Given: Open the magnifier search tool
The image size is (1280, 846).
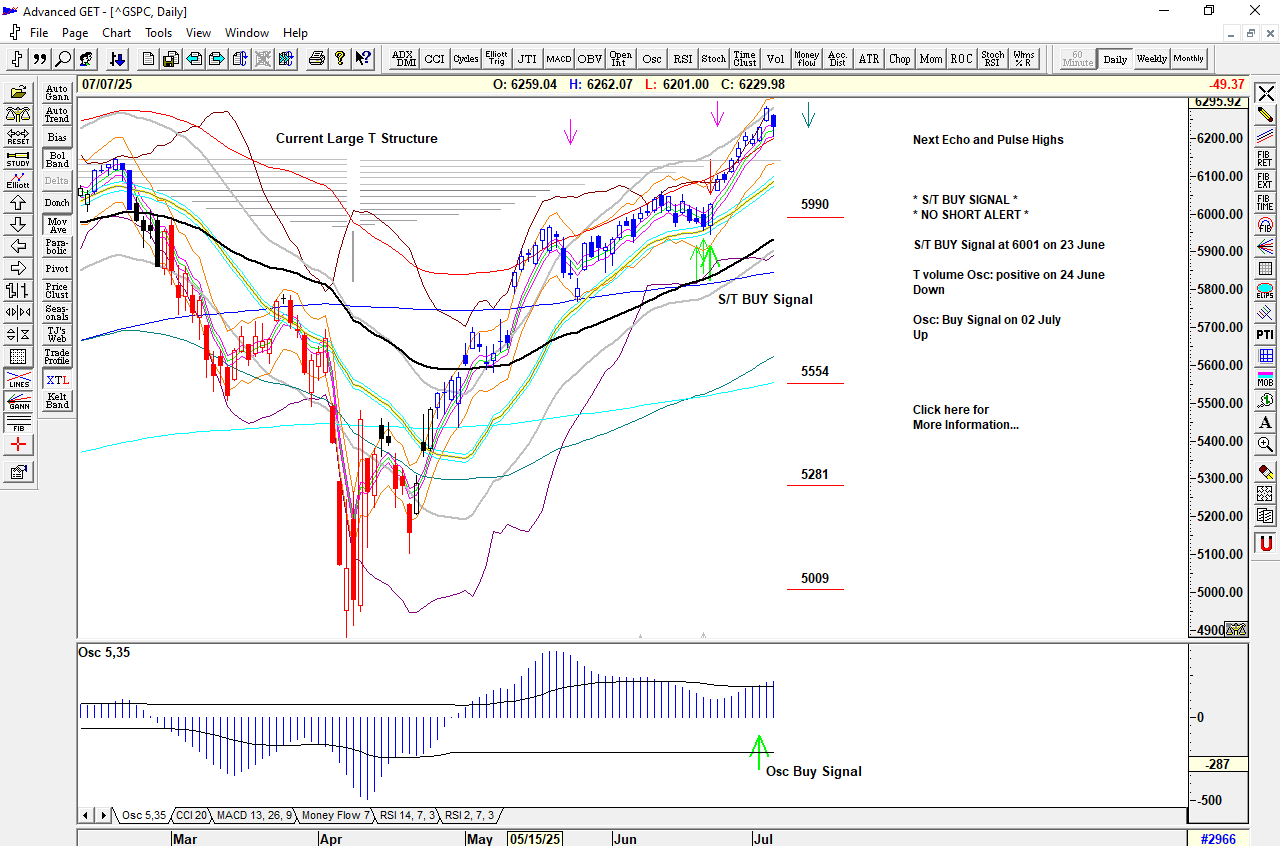Looking at the screenshot, I should point(64,59).
